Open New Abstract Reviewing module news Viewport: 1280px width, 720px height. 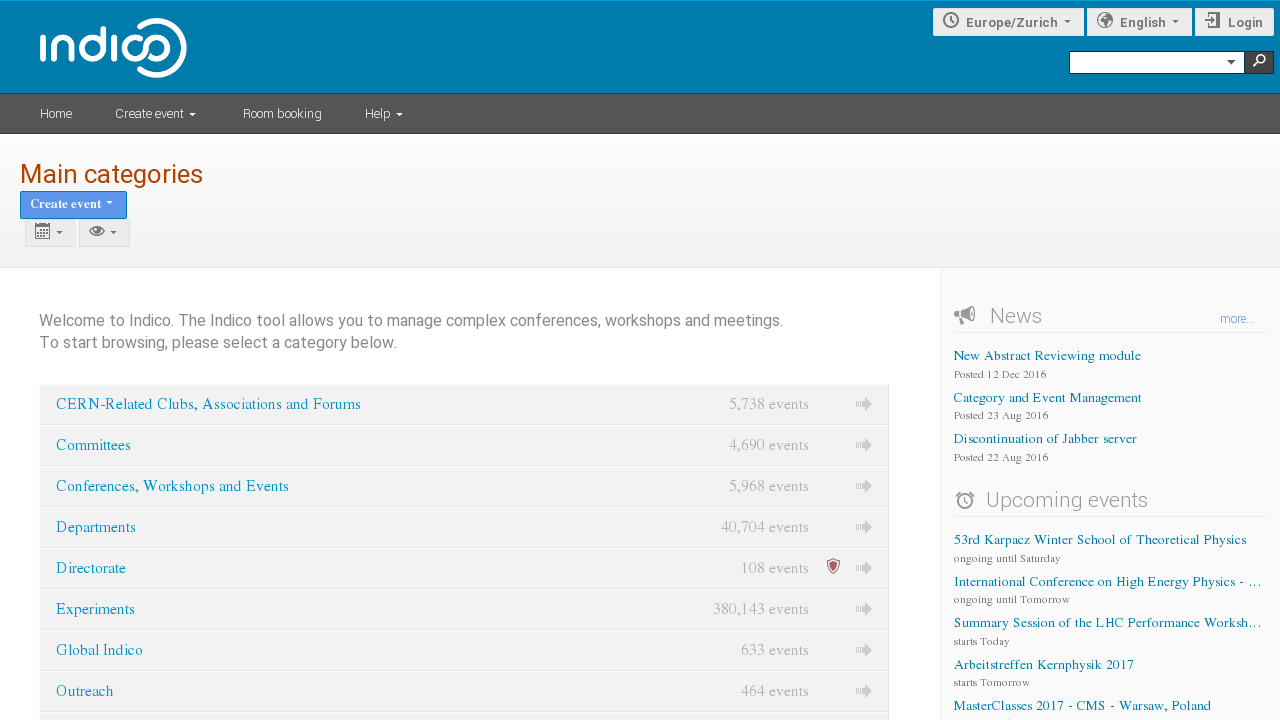point(1047,356)
